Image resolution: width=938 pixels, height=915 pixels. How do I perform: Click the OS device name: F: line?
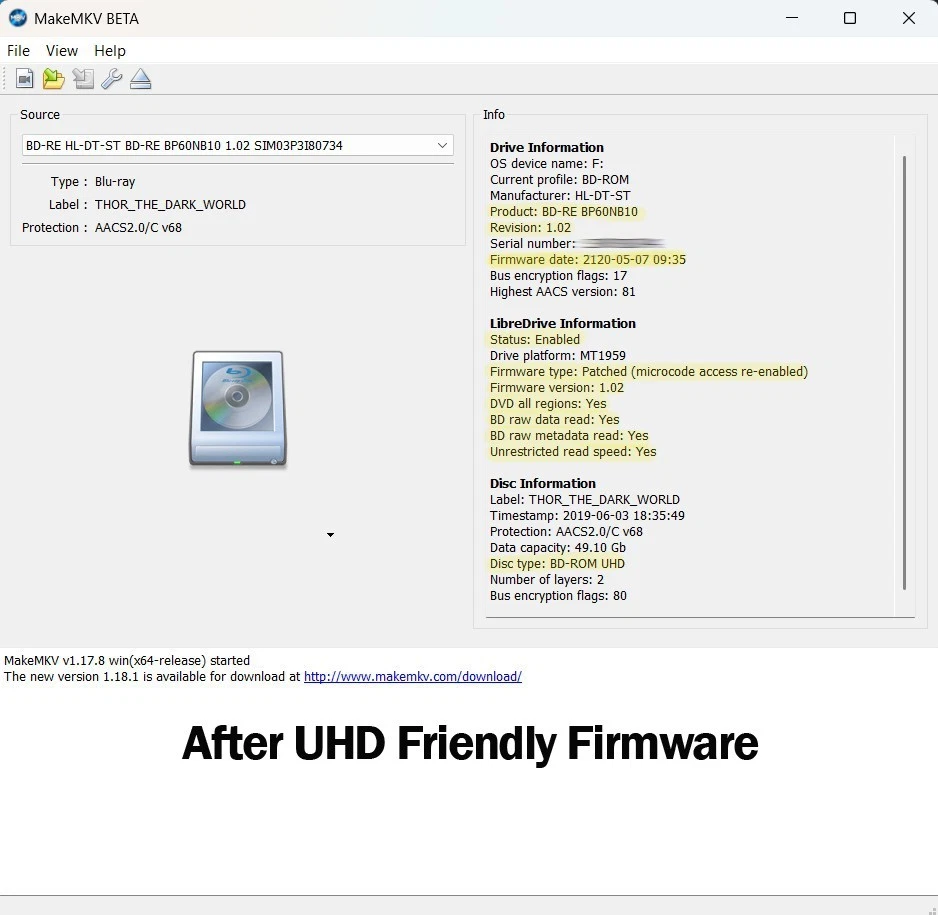pyautogui.click(x=547, y=163)
